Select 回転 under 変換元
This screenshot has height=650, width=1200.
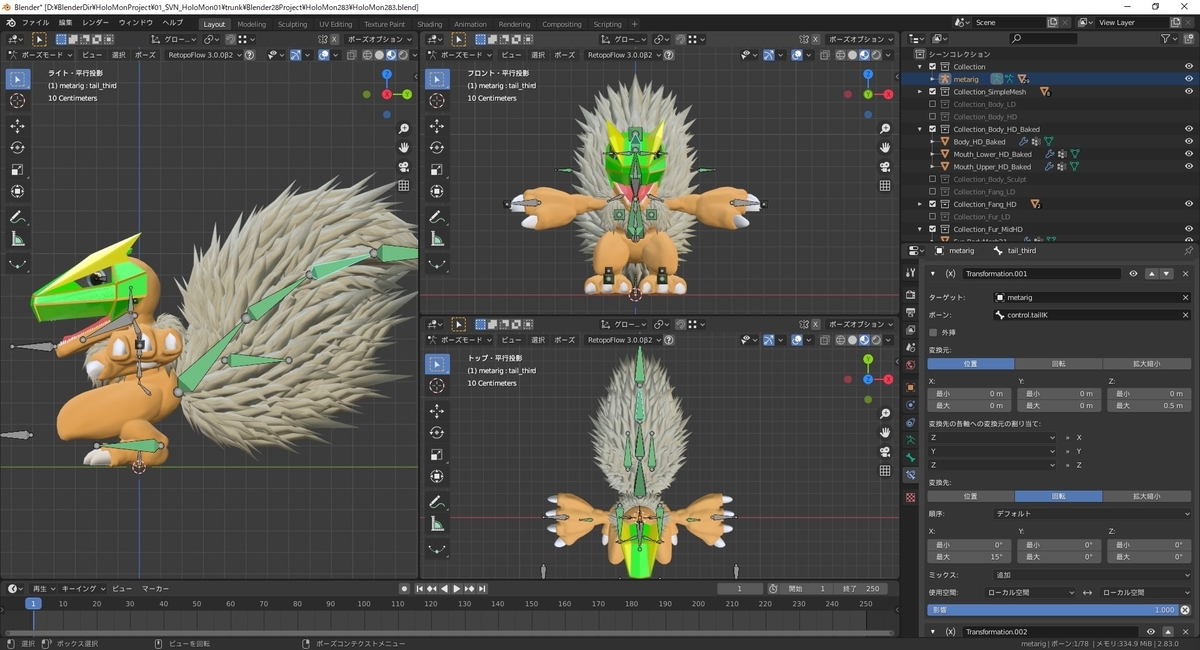point(1059,364)
